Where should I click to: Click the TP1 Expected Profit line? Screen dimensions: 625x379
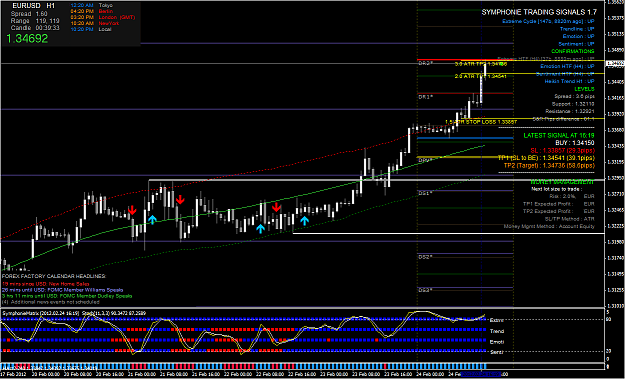pyautogui.click(x=558, y=204)
